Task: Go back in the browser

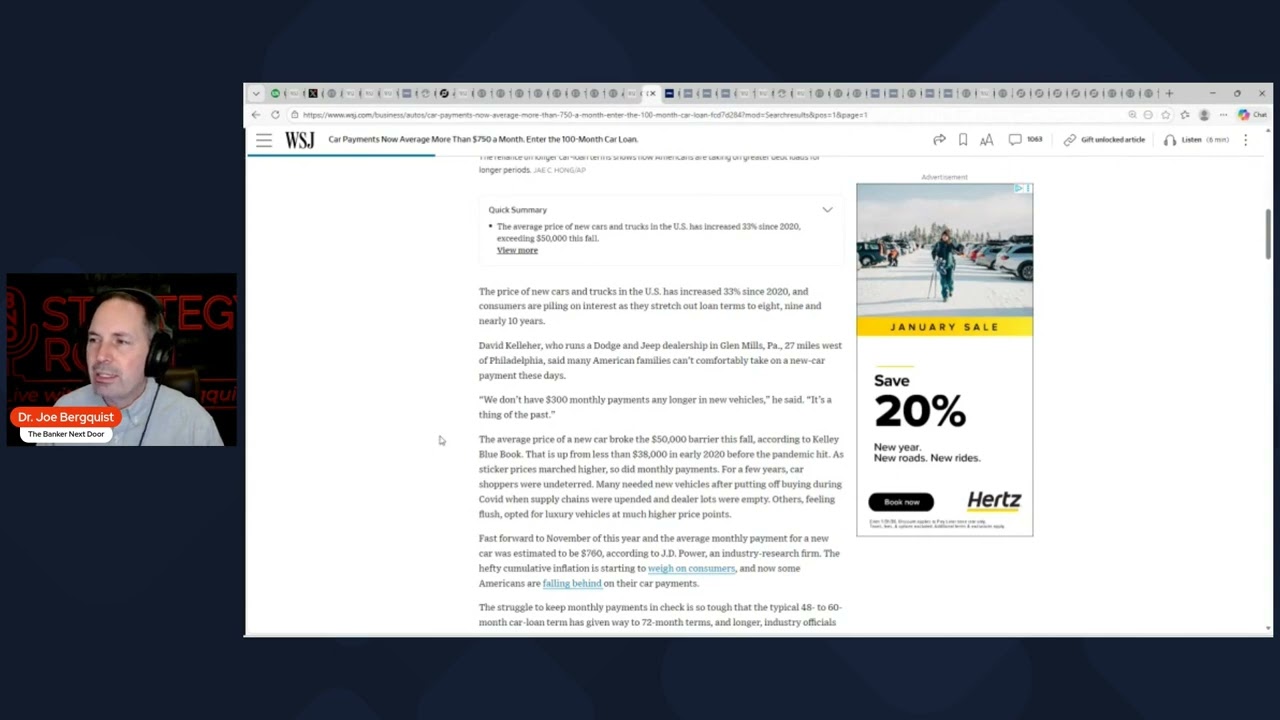Action: pyautogui.click(x=256, y=115)
